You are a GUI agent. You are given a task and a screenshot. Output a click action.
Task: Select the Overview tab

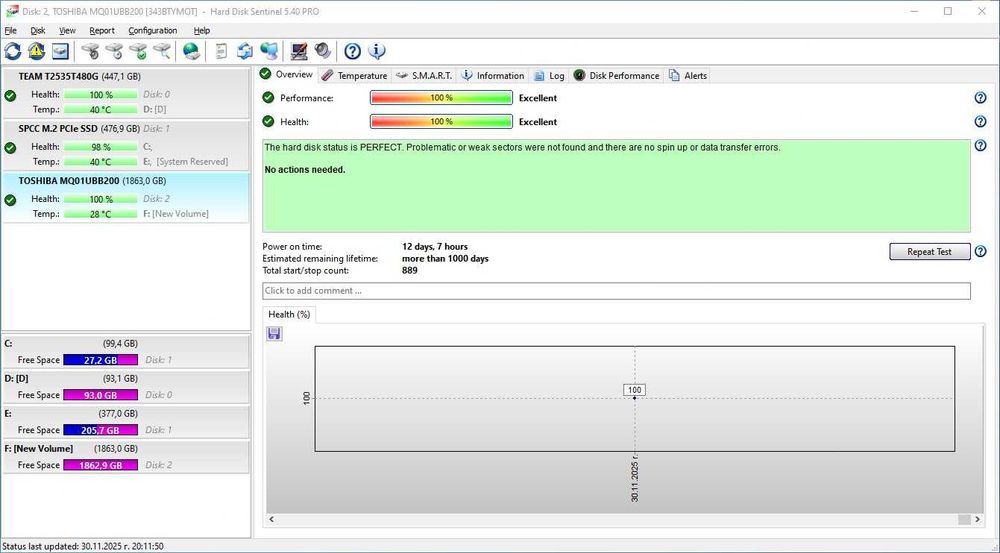pyautogui.click(x=286, y=75)
